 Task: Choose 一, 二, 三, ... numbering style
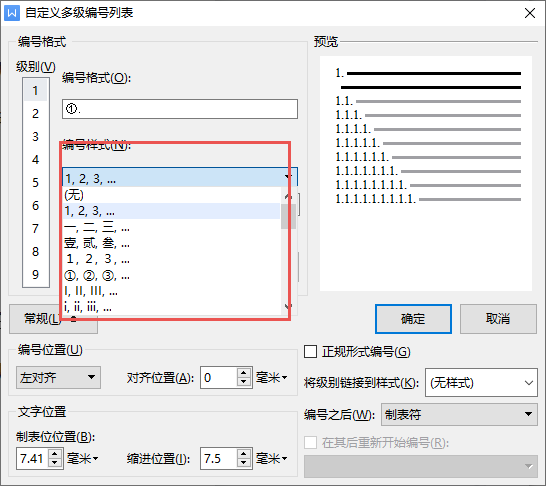(x=172, y=227)
